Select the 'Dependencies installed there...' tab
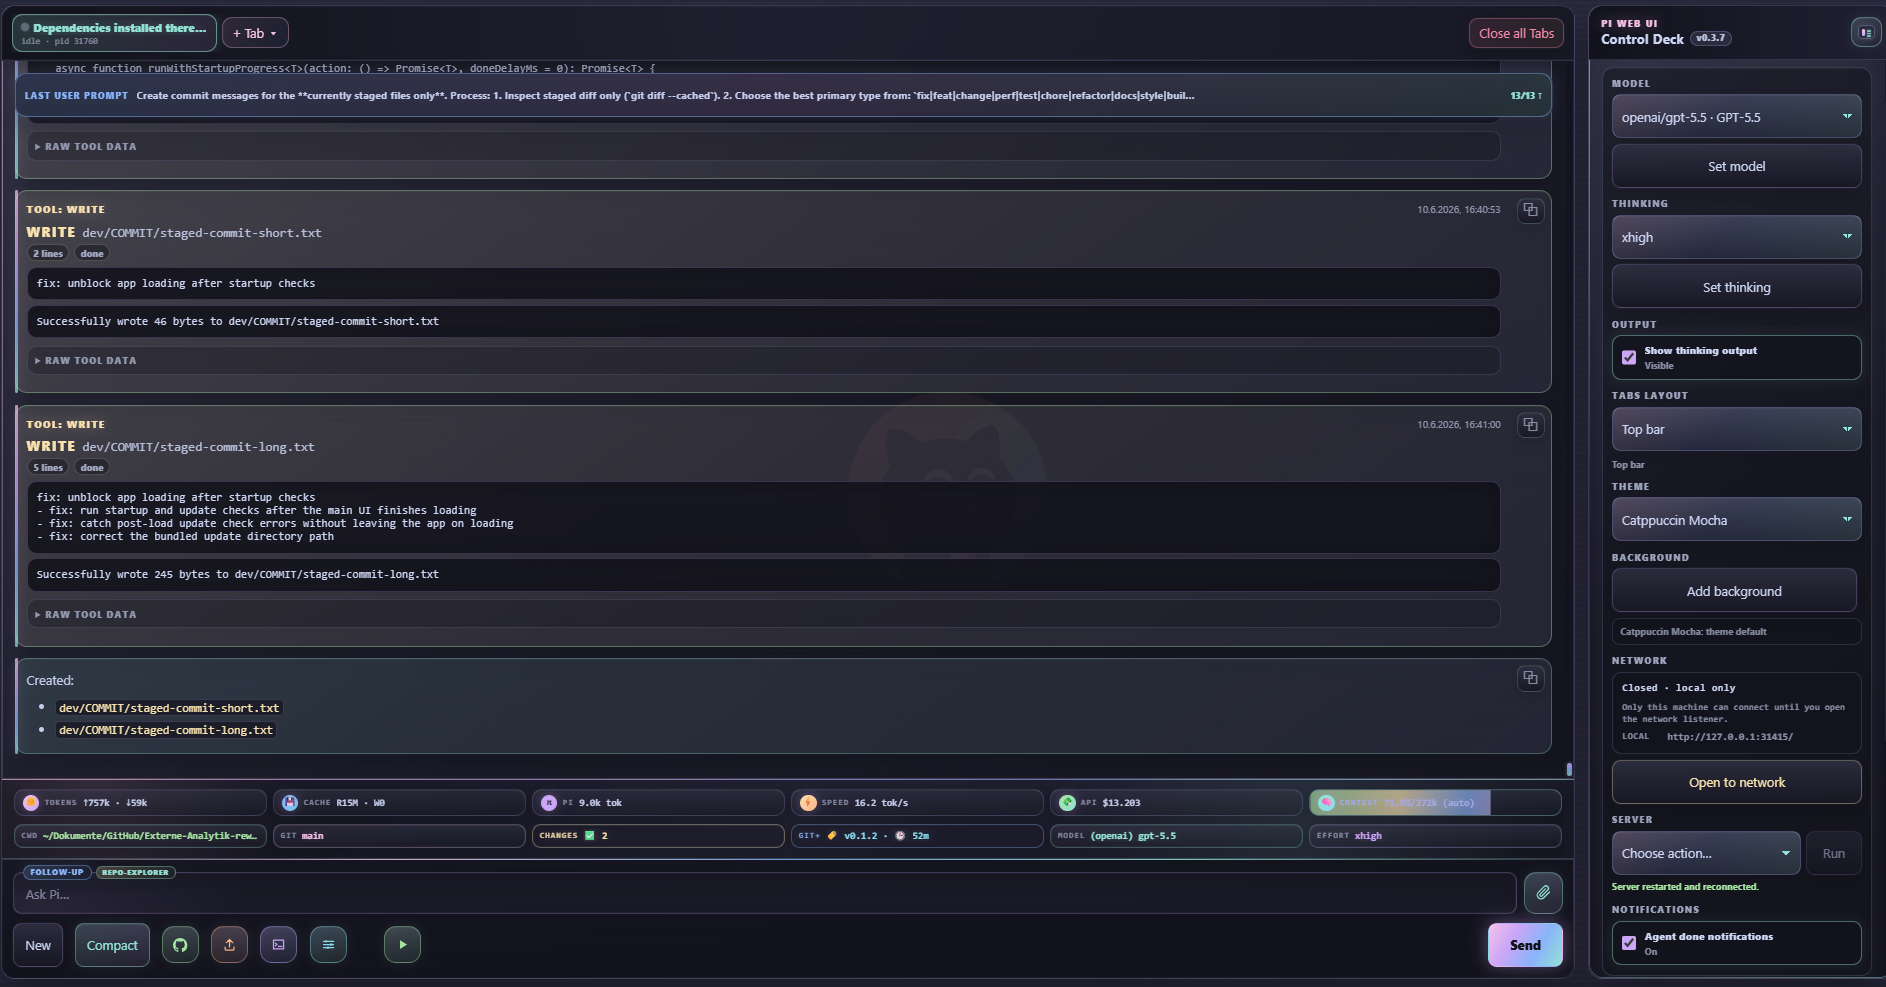1886x987 pixels. coord(114,33)
